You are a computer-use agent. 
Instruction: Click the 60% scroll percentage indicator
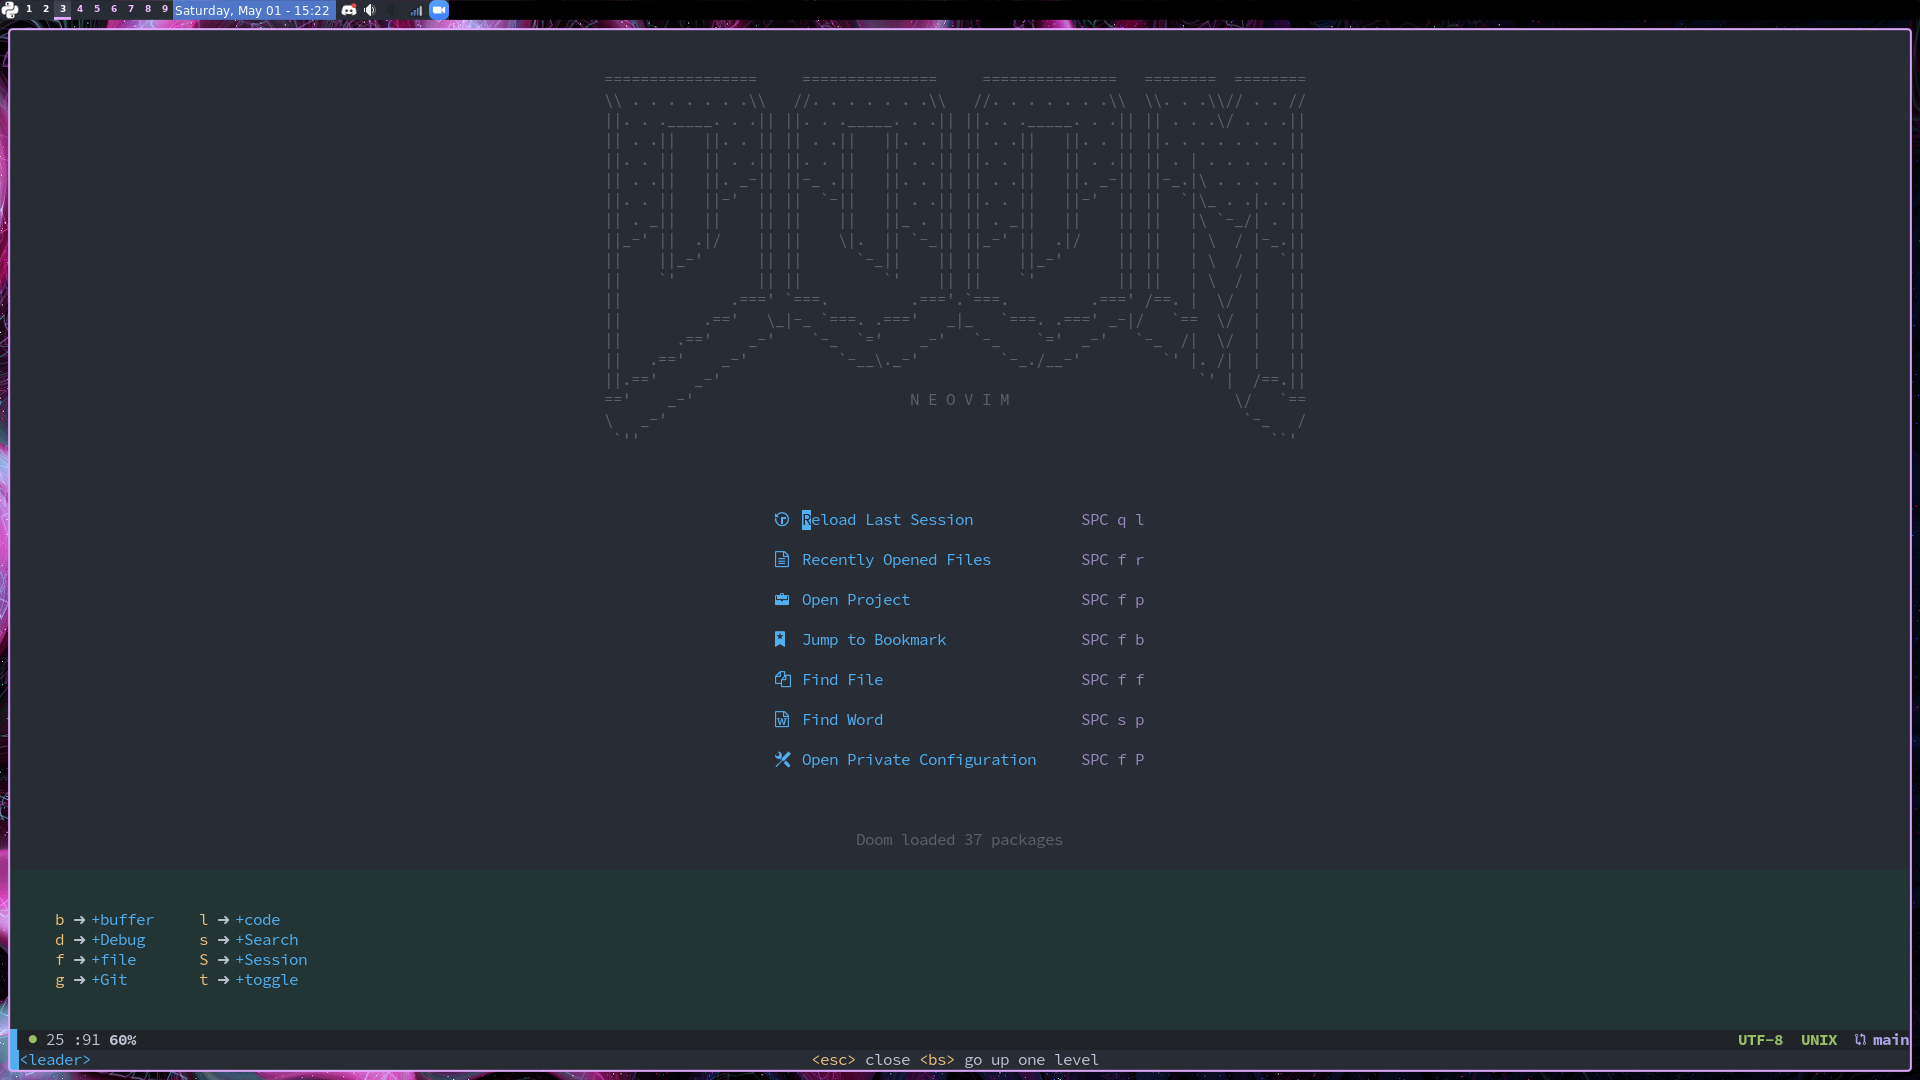(x=121, y=1040)
